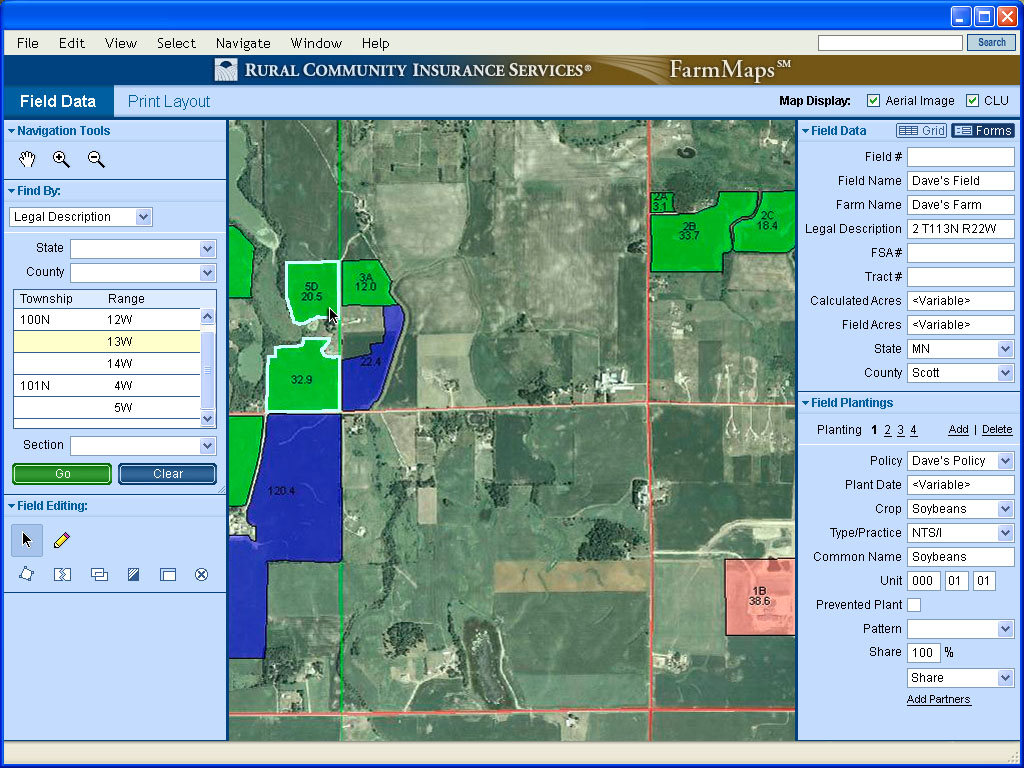Select the zoom in magnifier tool

pos(61,159)
